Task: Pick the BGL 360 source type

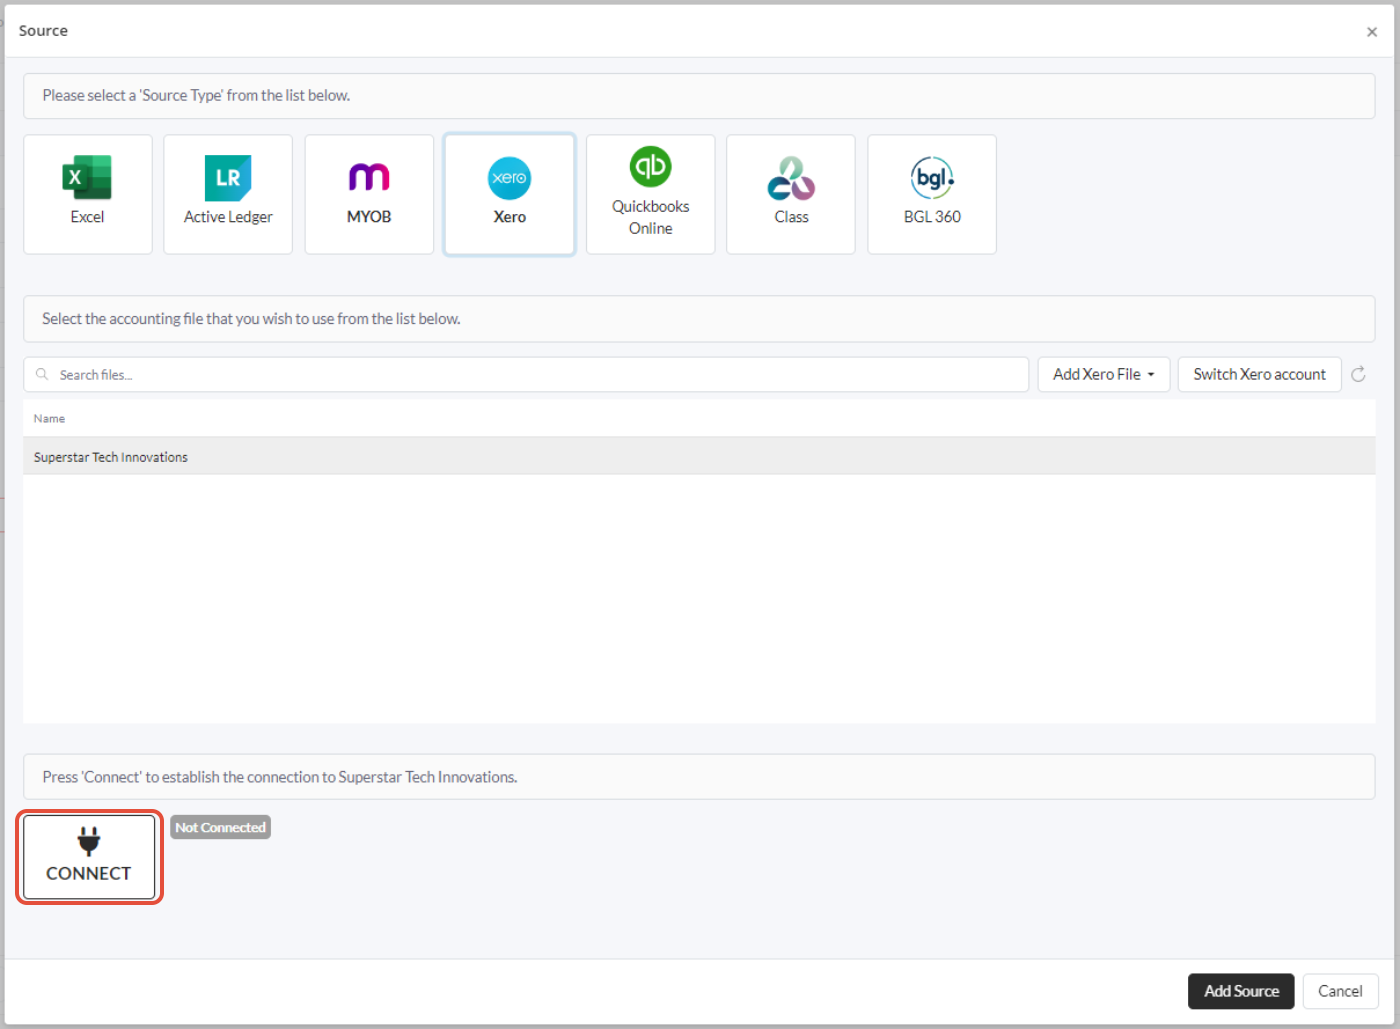Action: 932,194
